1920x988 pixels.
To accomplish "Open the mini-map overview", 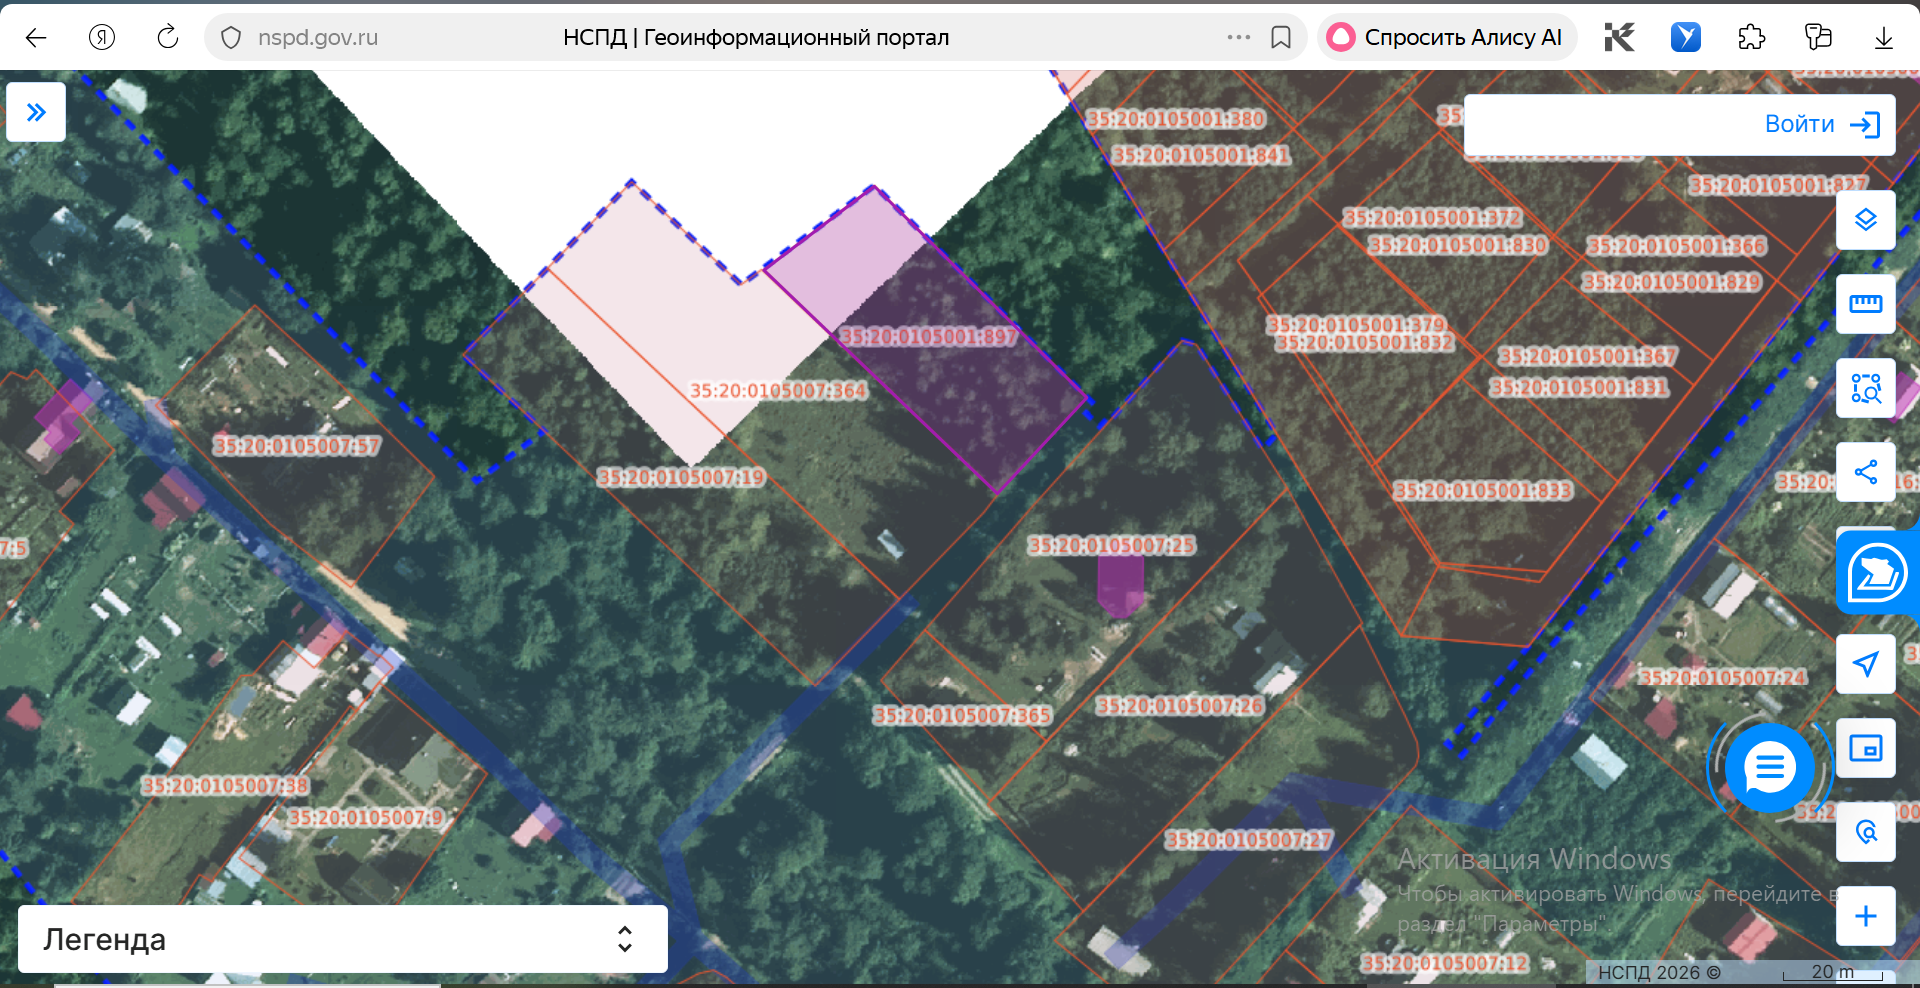I will pyautogui.click(x=1866, y=748).
